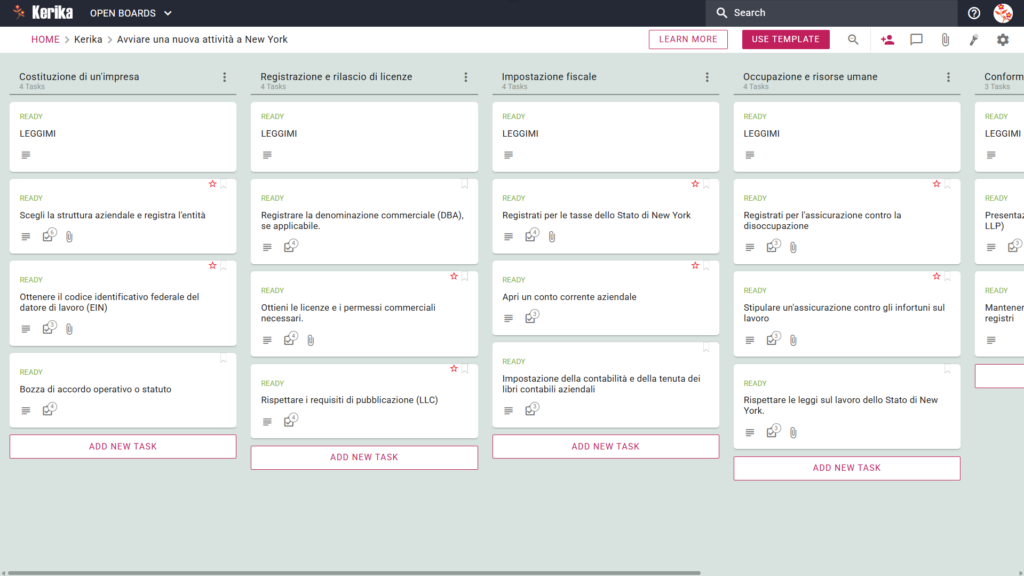Open card Rispettare le leggi sul lavoro dello Stato
Image resolution: width=1024 pixels, height=576 pixels.
(x=846, y=406)
